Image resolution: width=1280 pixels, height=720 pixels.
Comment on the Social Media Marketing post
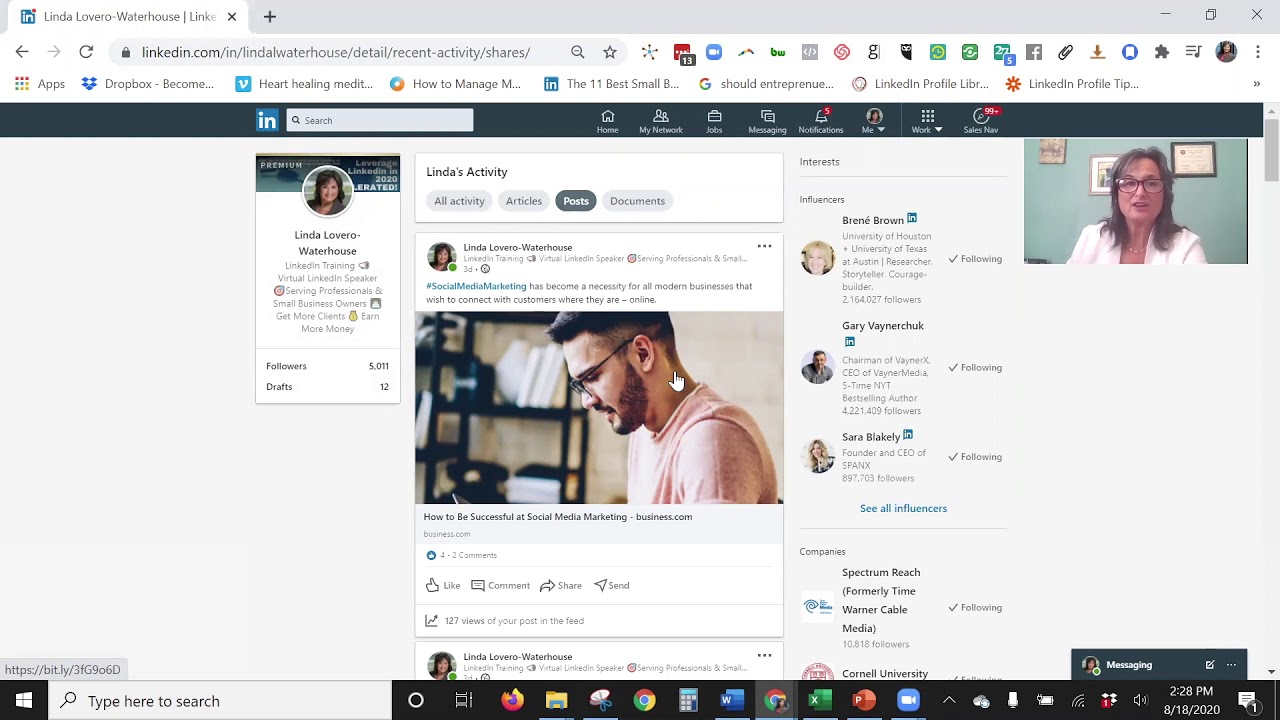pos(500,585)
